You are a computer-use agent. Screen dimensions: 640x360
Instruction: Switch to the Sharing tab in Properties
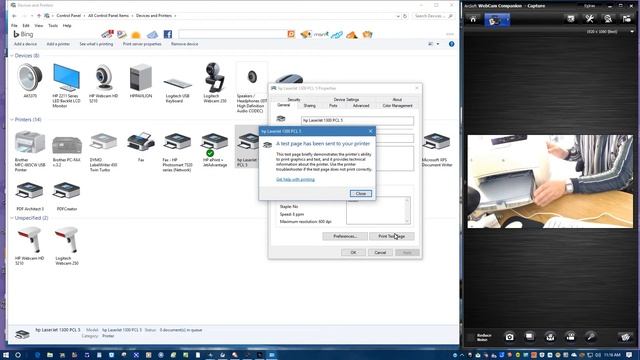click(309, 106)
